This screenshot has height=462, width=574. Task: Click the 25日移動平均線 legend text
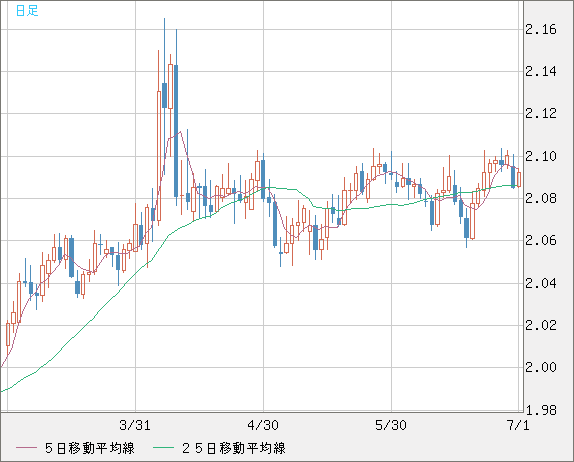pos(234,448)
